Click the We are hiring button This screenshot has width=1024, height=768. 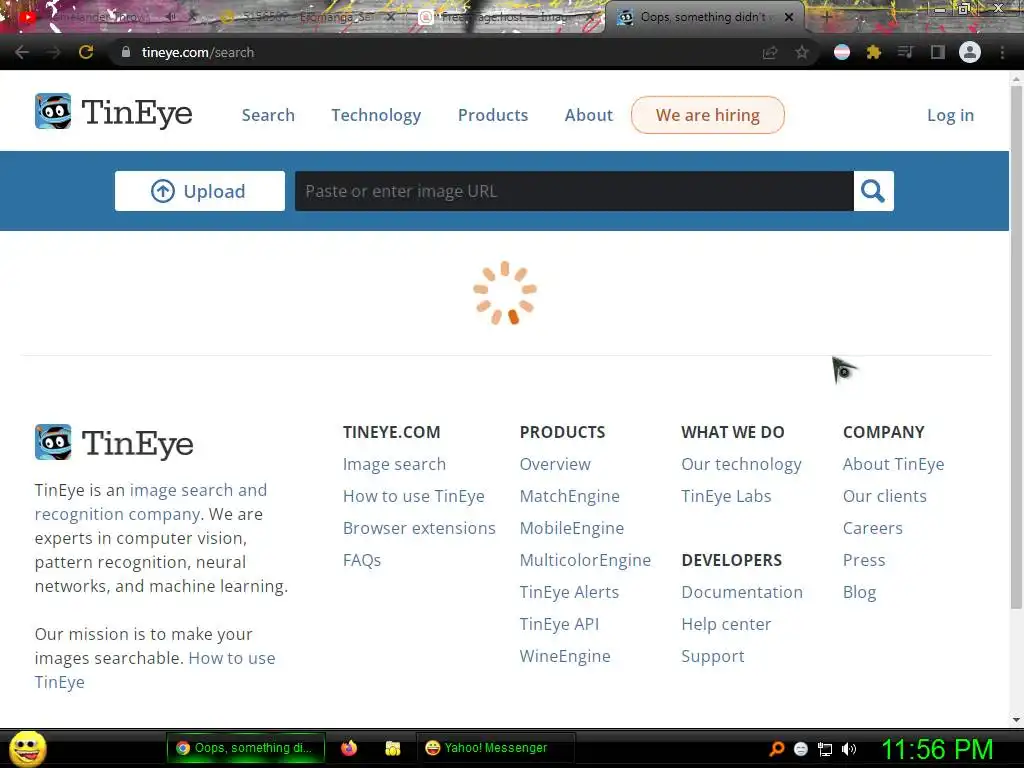708,115
